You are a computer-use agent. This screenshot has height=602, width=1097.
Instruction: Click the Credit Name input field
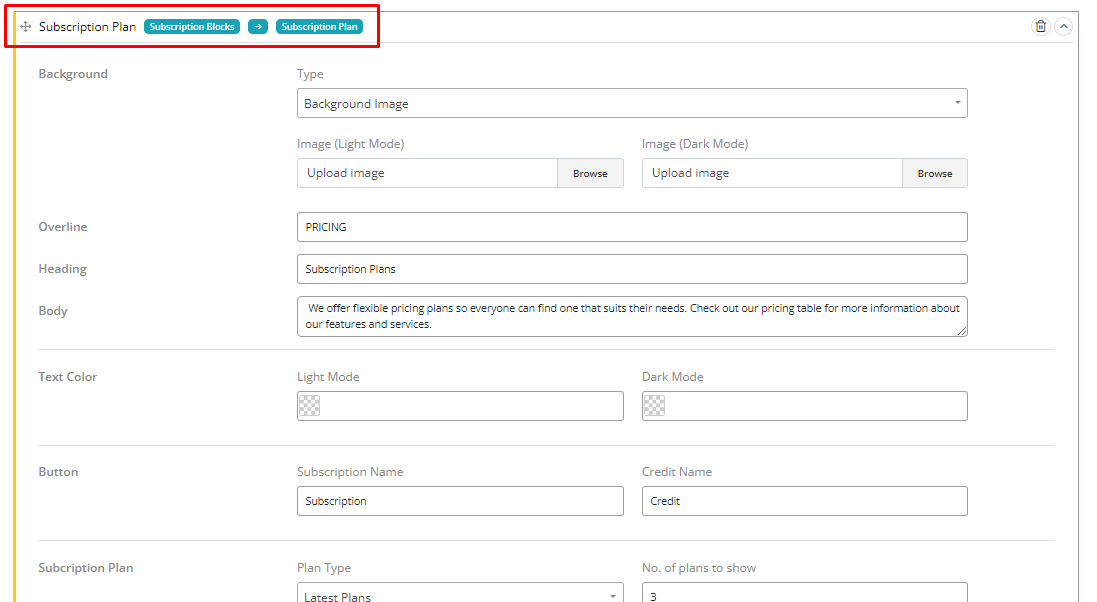pos(804,501)
